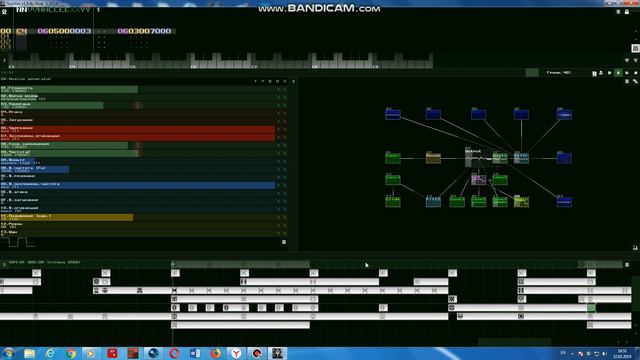The width and height of the screenshot is (640, 360).
Task: Select the yellow-green module in the bottom row
Action: (521, 201)
